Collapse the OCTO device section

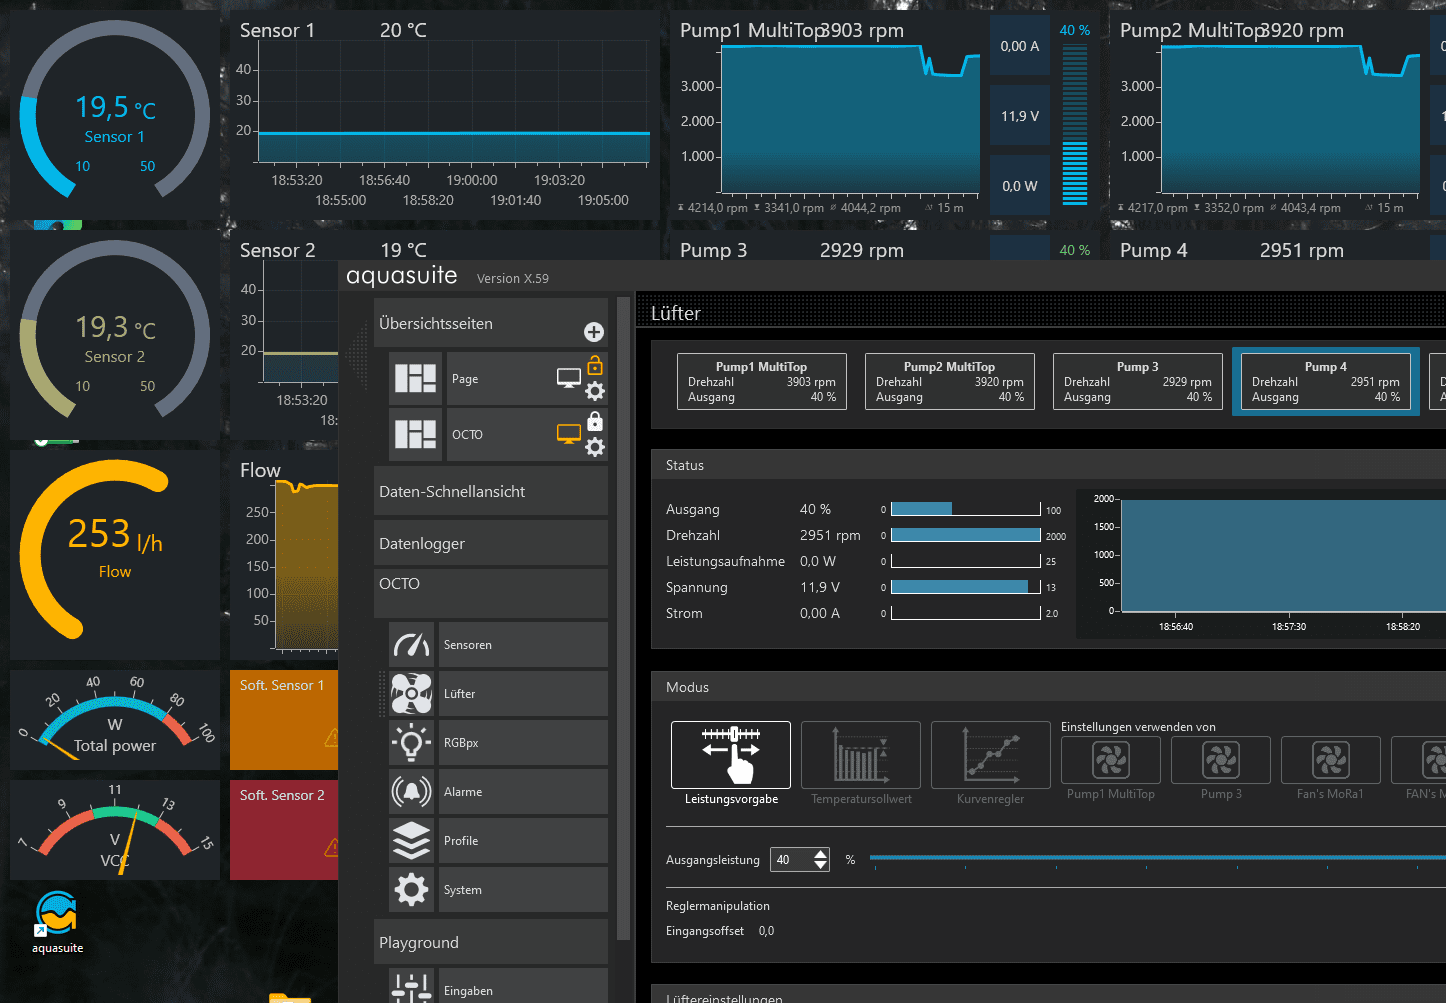pyautogui.click(x=491, y=593)
